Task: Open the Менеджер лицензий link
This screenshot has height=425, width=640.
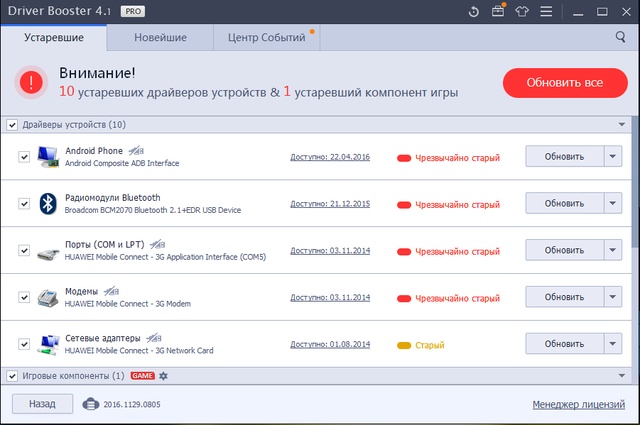Action: pyautogui.click(x=578, y=405)
